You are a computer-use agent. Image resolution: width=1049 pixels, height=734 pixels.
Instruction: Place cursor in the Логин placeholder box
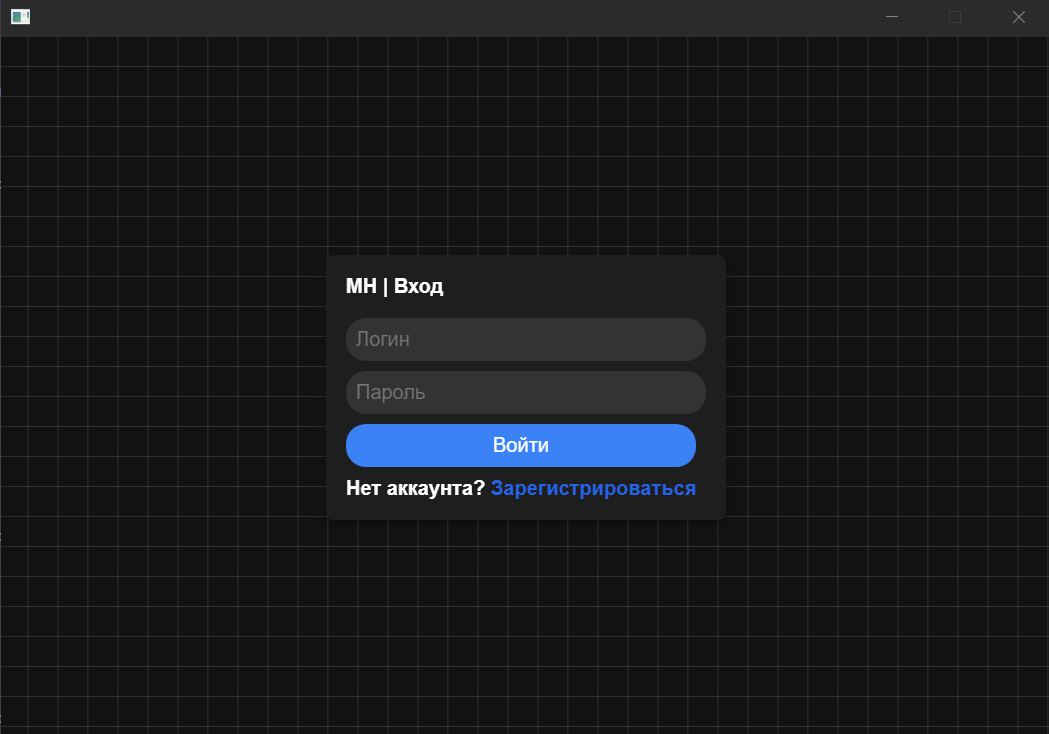click(x=525, y=339)
